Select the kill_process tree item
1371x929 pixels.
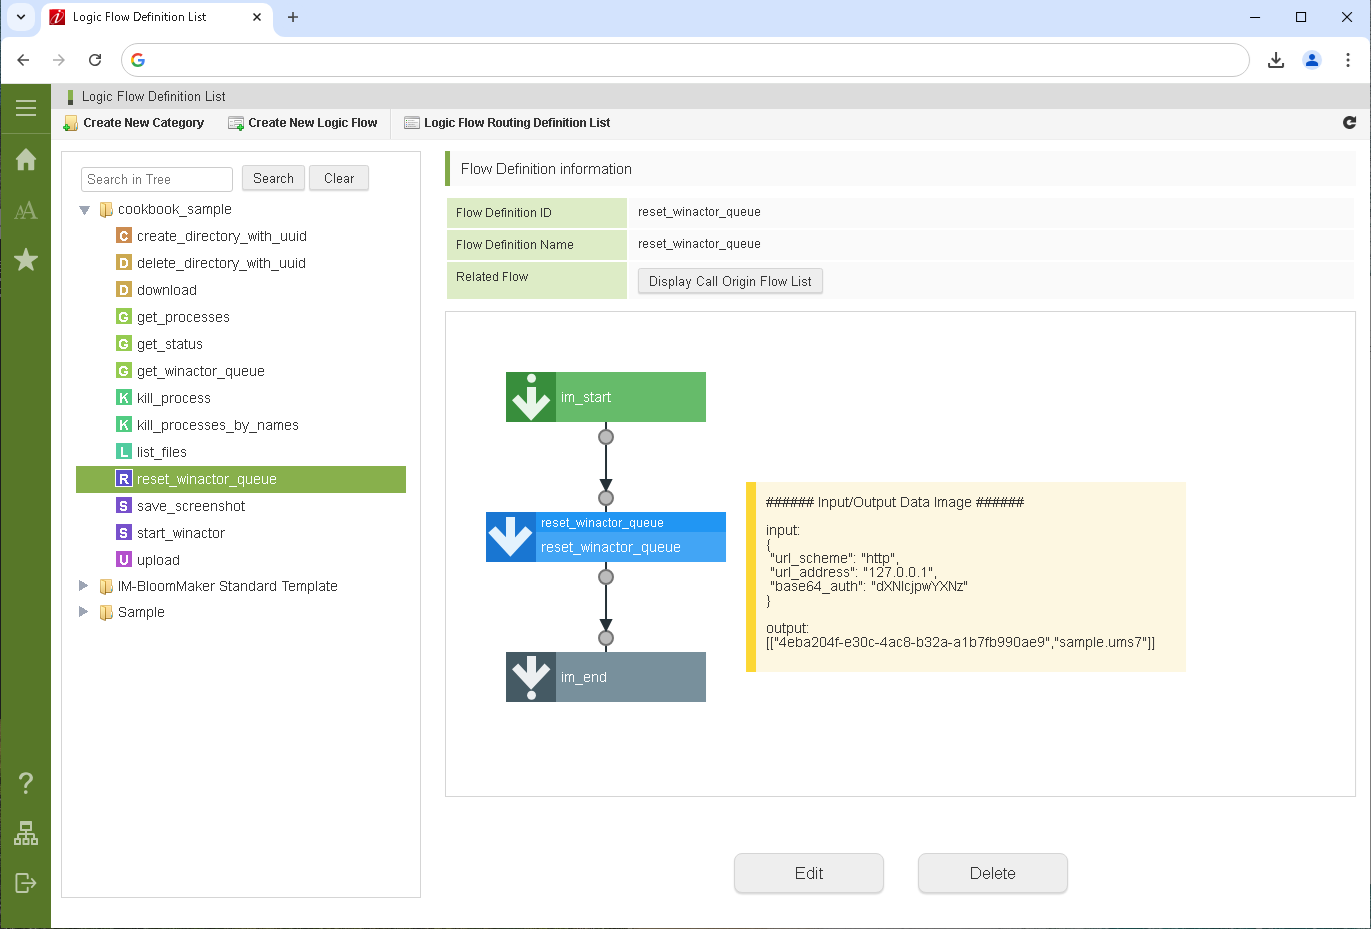(x=174, y=398)
